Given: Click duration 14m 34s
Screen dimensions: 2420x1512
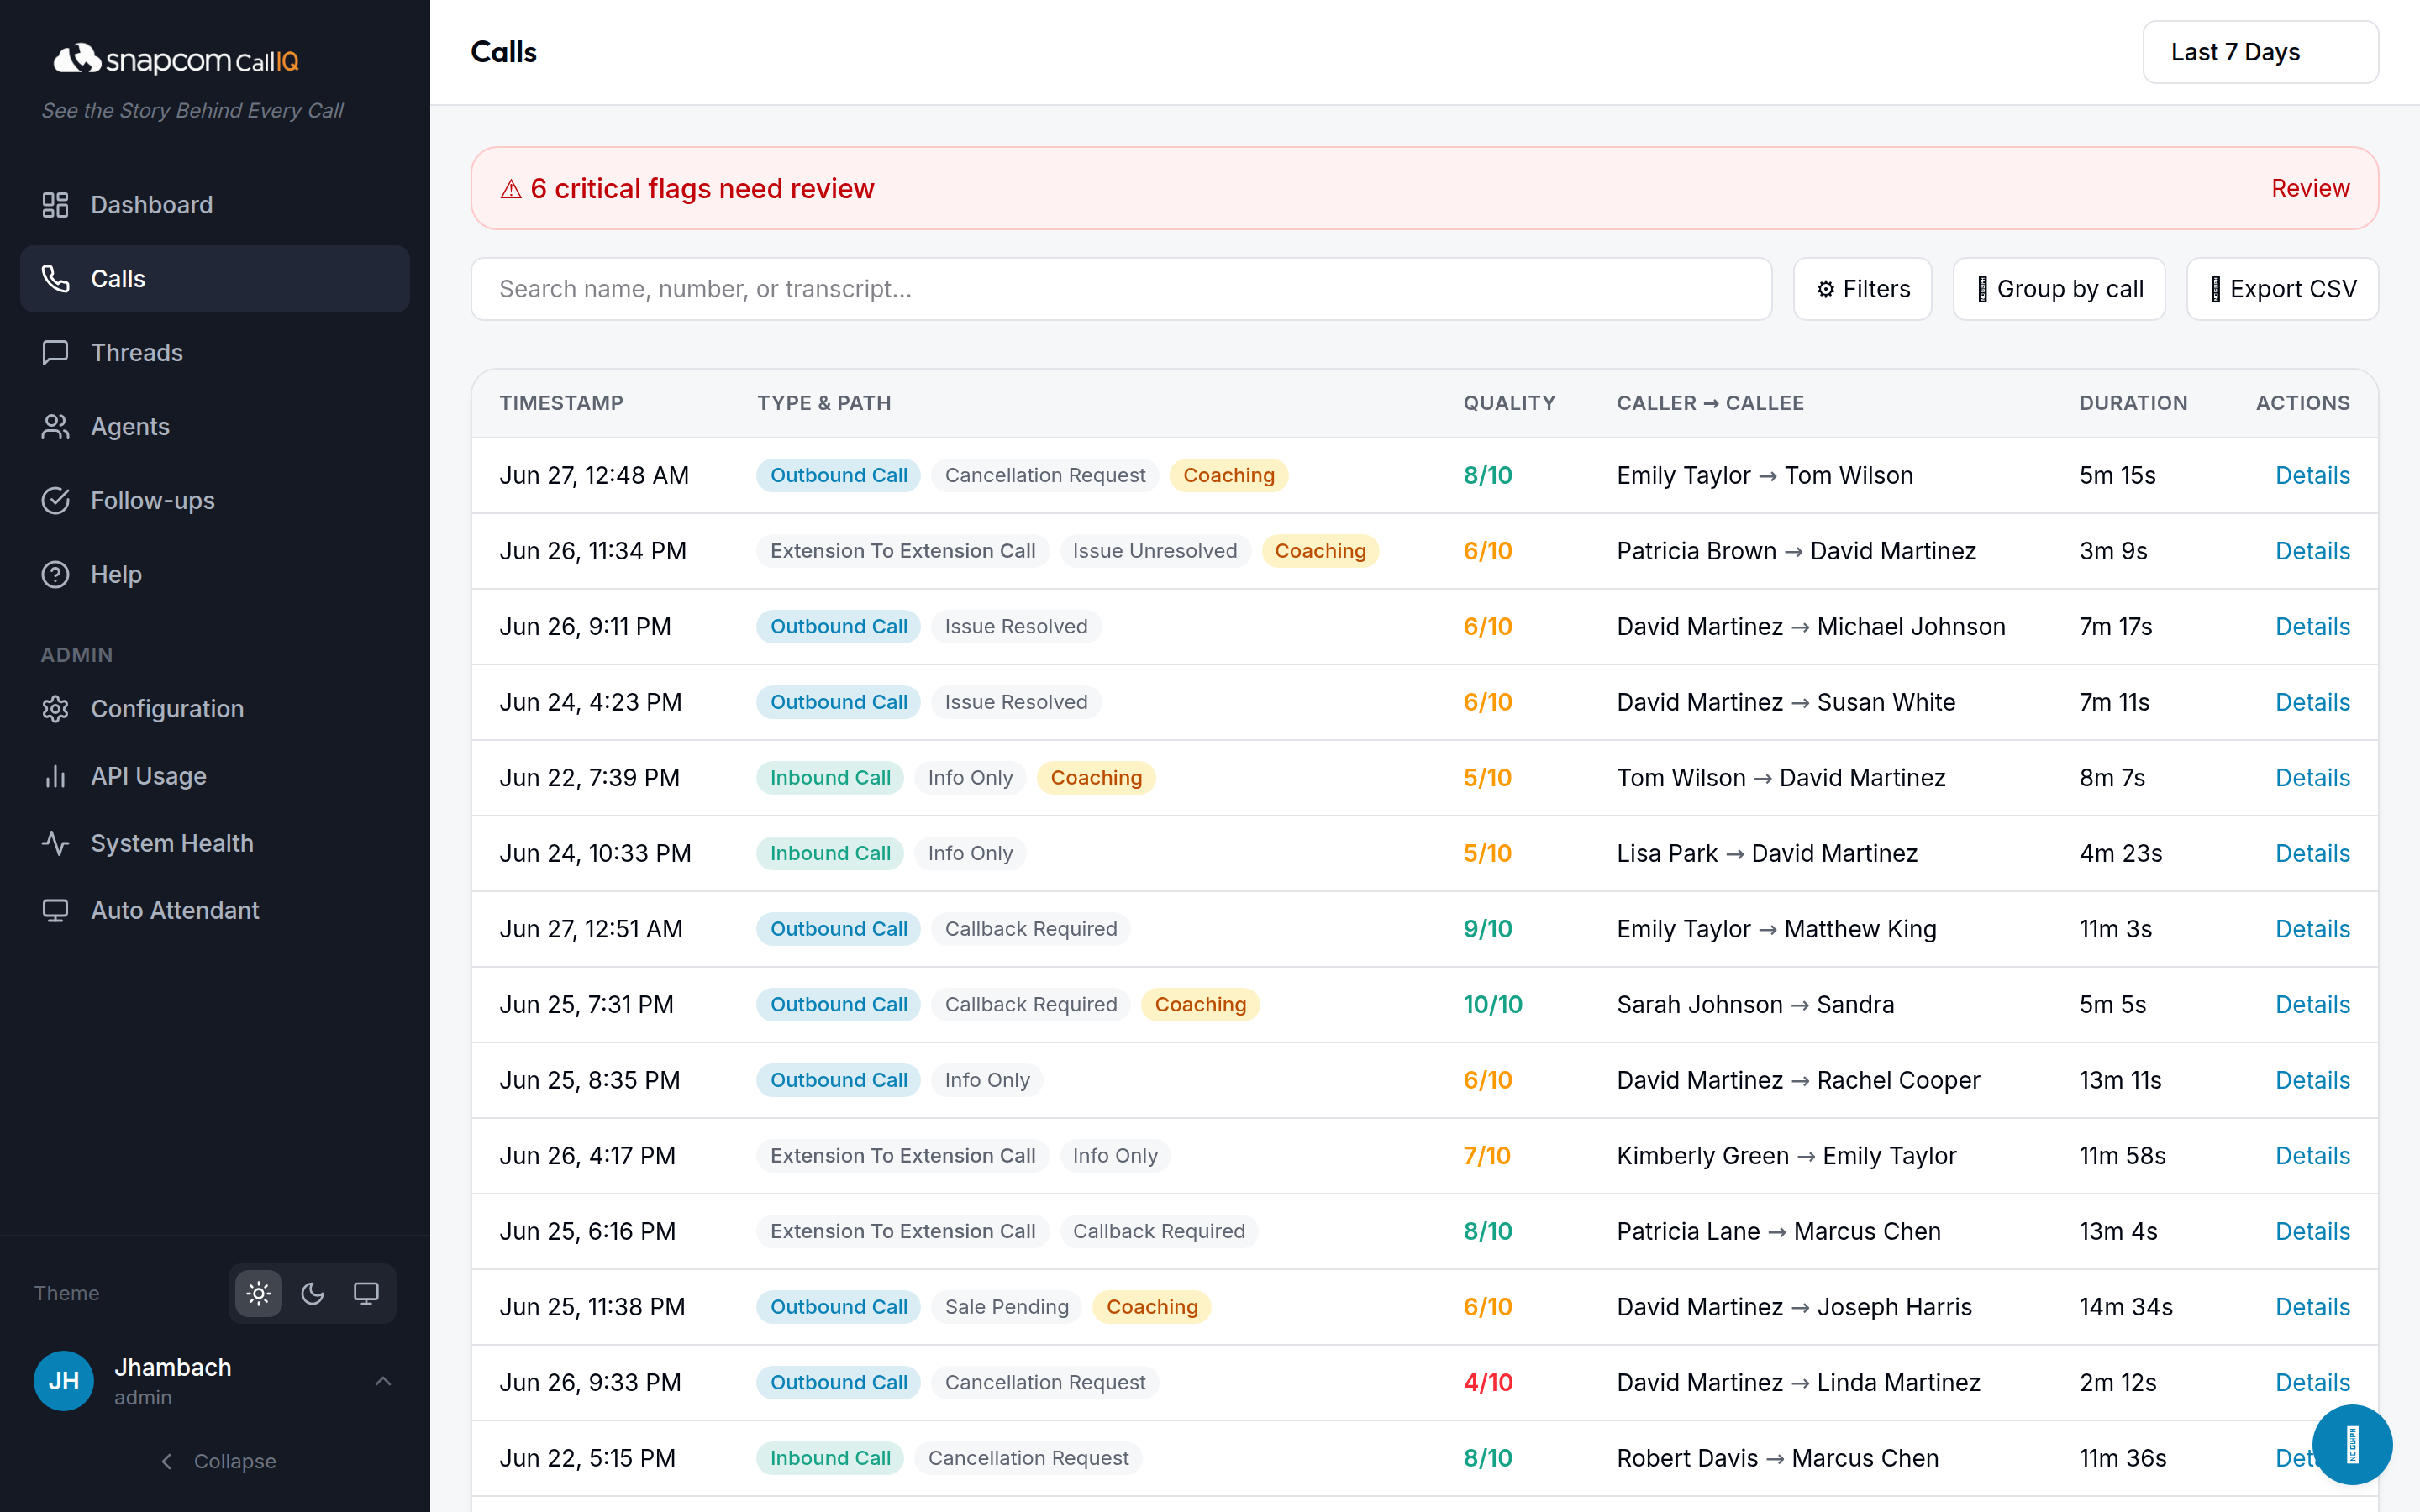Looking at the screenshot, I should click(2125, 1307).
